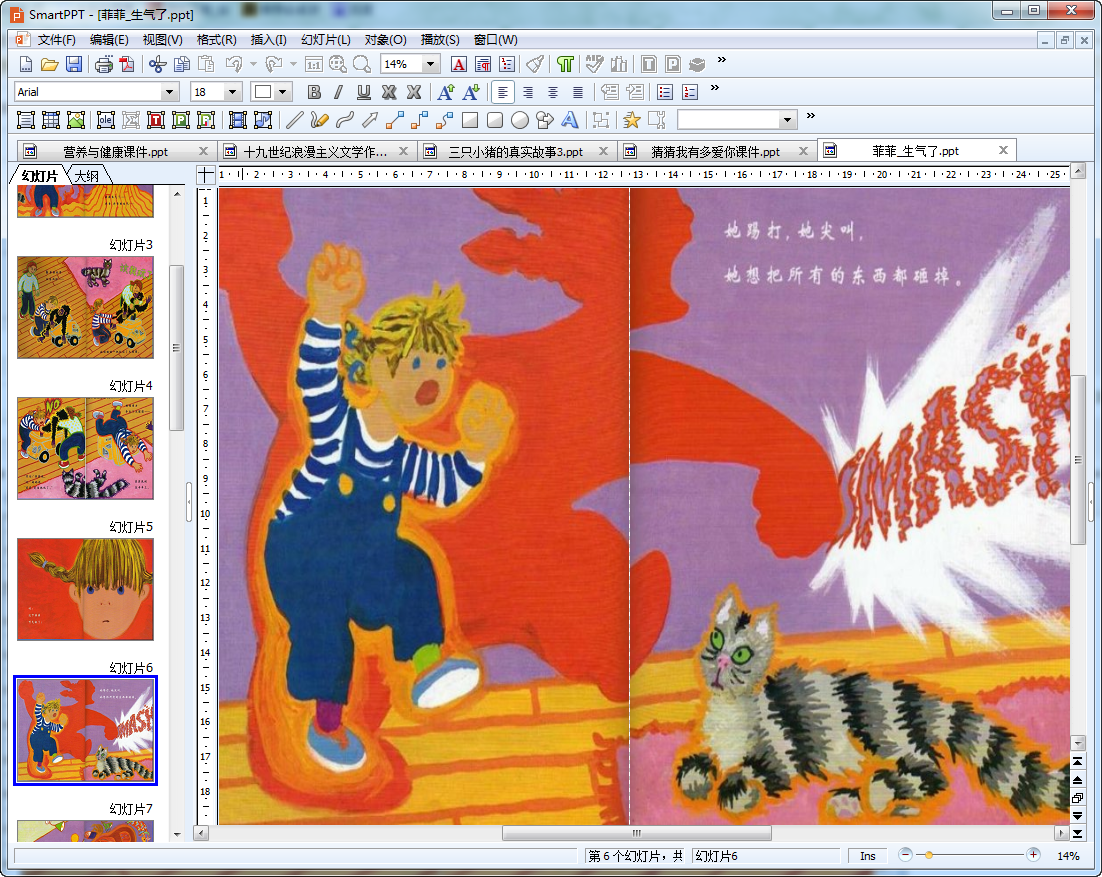Expand more formatting toolbar buttons chevron
The image size is (1102, 877).
pos(715,88)
